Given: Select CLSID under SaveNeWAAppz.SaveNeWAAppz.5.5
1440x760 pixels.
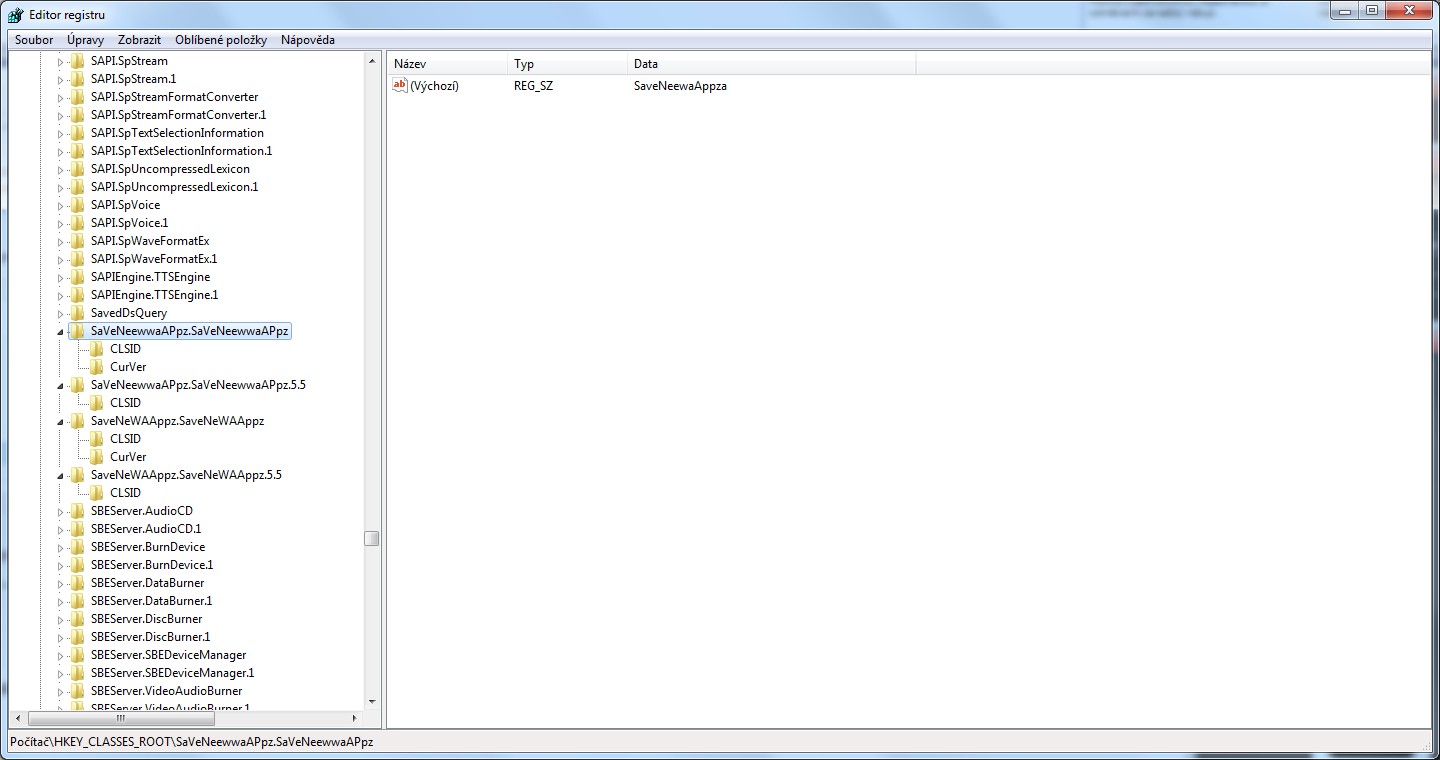Looking at the screenshot, I should point(125,493).
